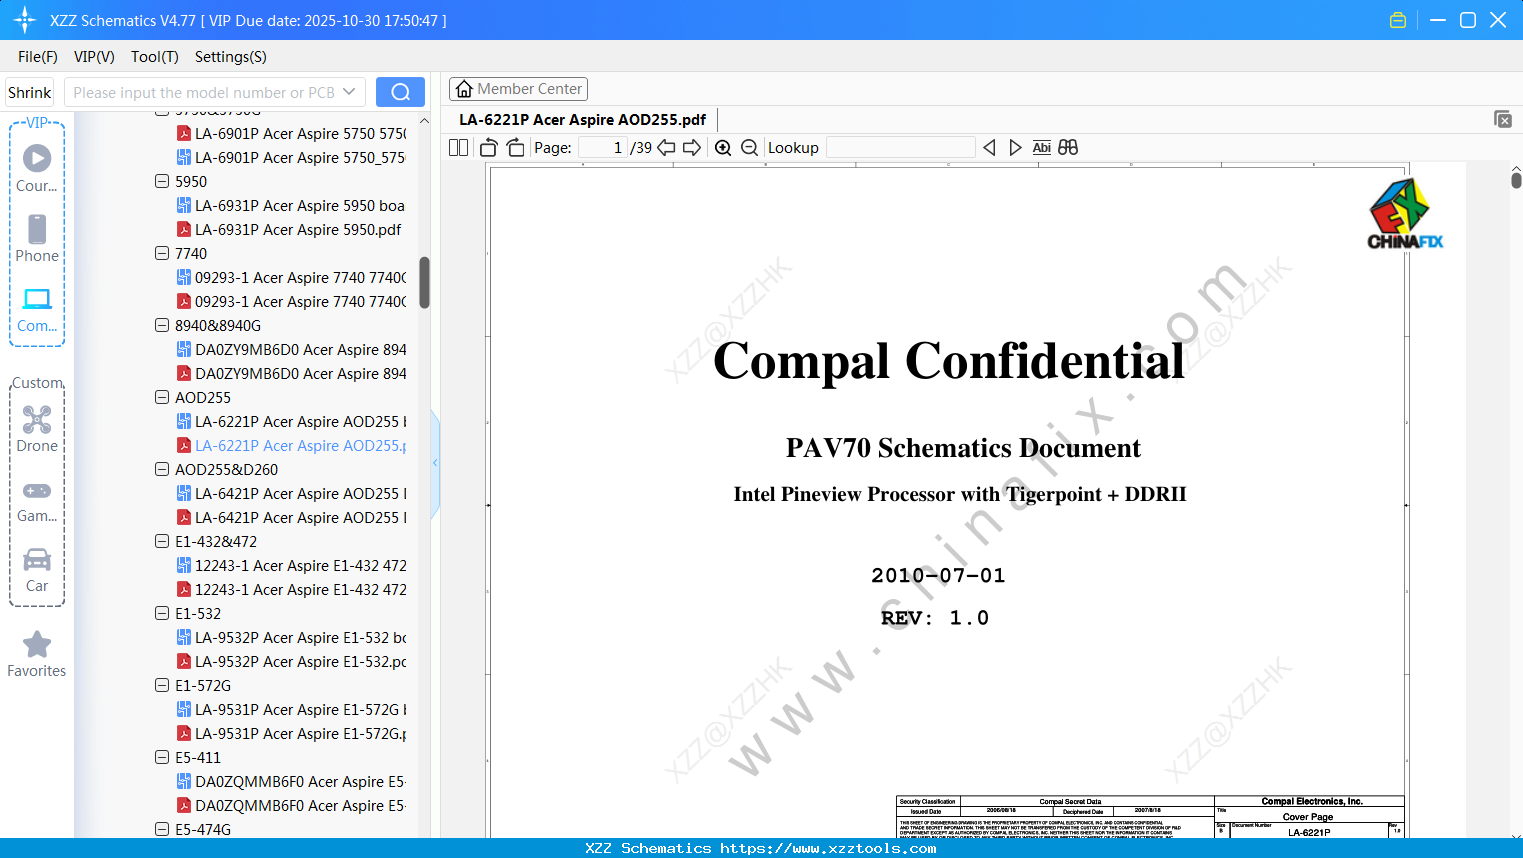Click the model number search field
The image size is (1523, 858).
click(x=203, y=92)
